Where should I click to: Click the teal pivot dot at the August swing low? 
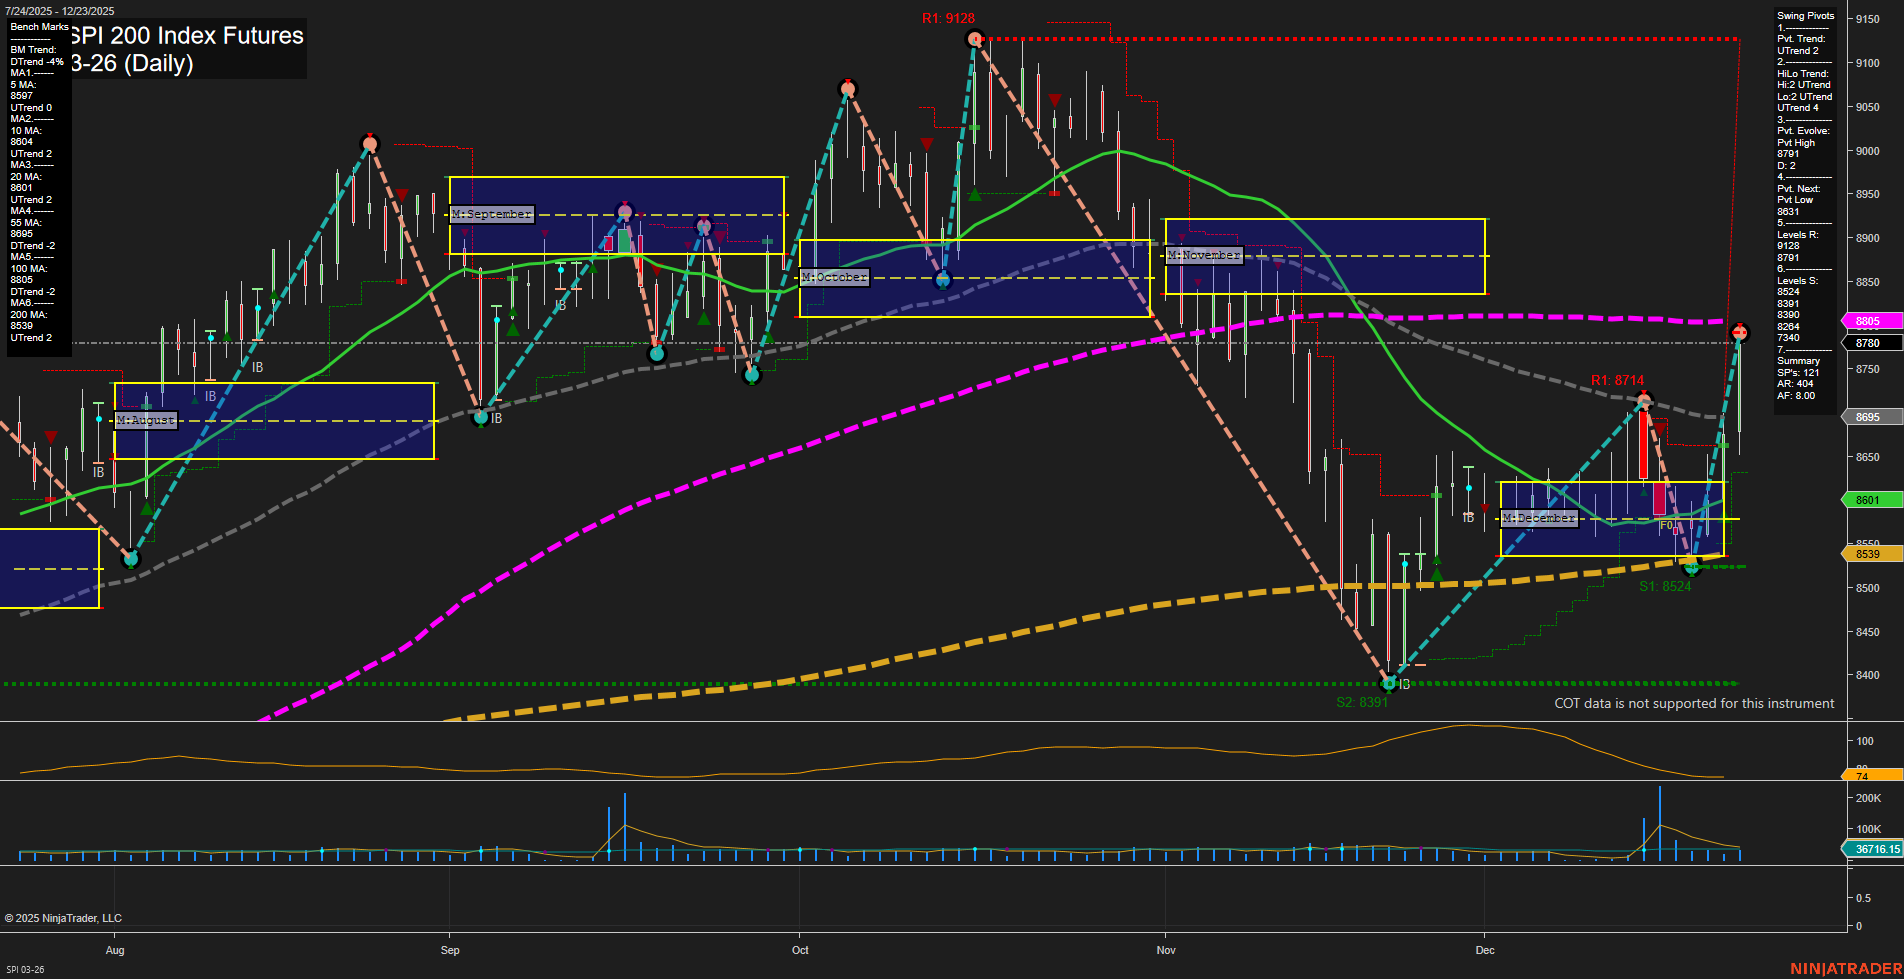(x=131, y=560)
